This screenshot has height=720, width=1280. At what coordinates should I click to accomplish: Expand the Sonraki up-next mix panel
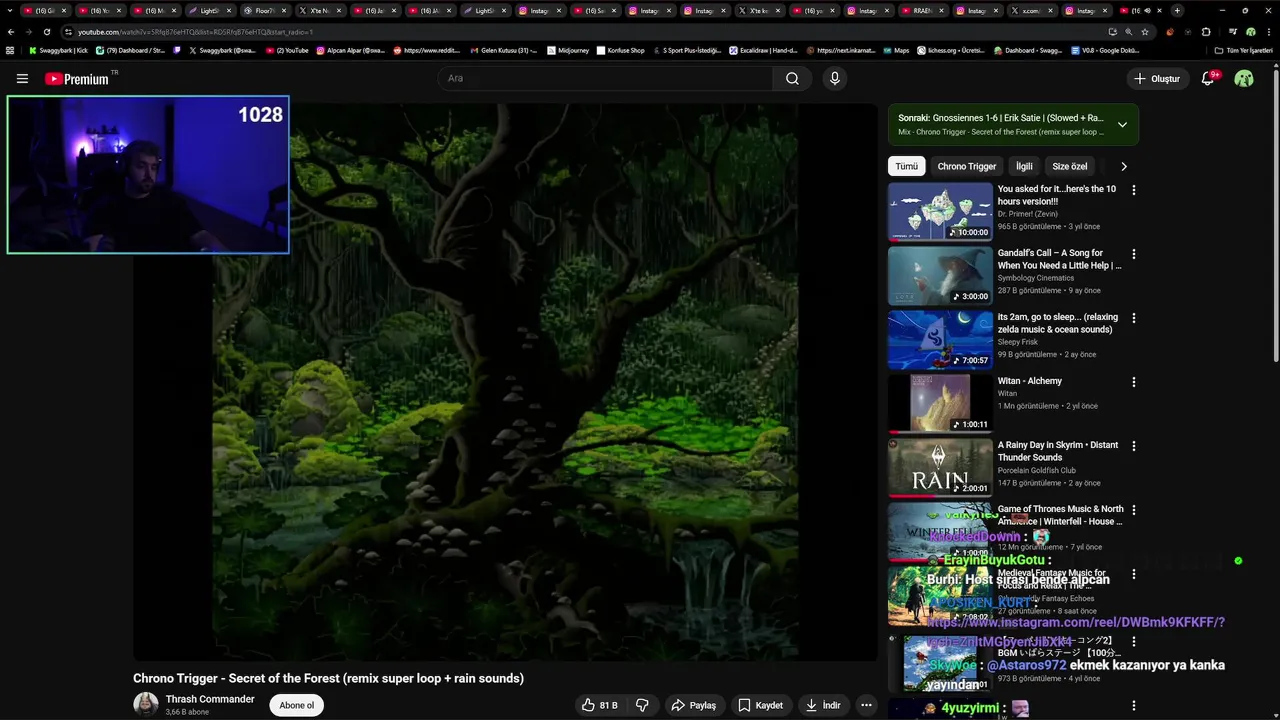[1122, 125]
